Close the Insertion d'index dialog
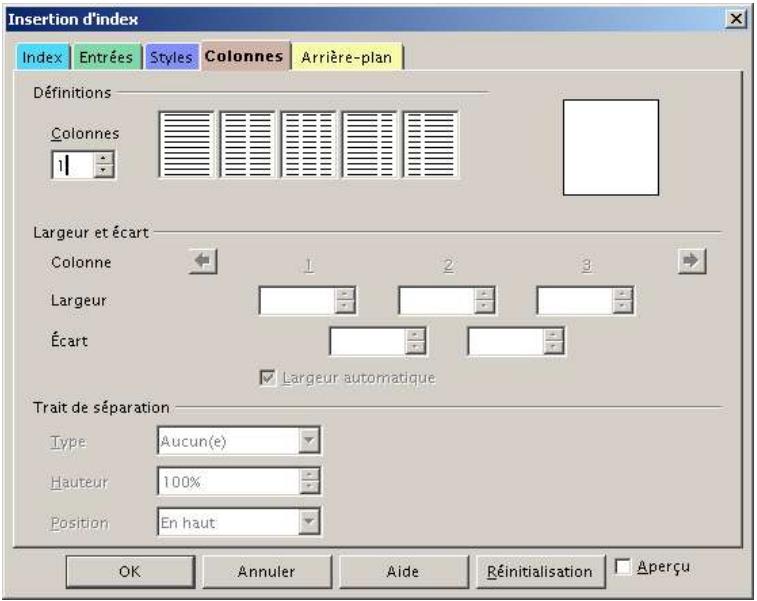The image size is (757, 601). 736,19
